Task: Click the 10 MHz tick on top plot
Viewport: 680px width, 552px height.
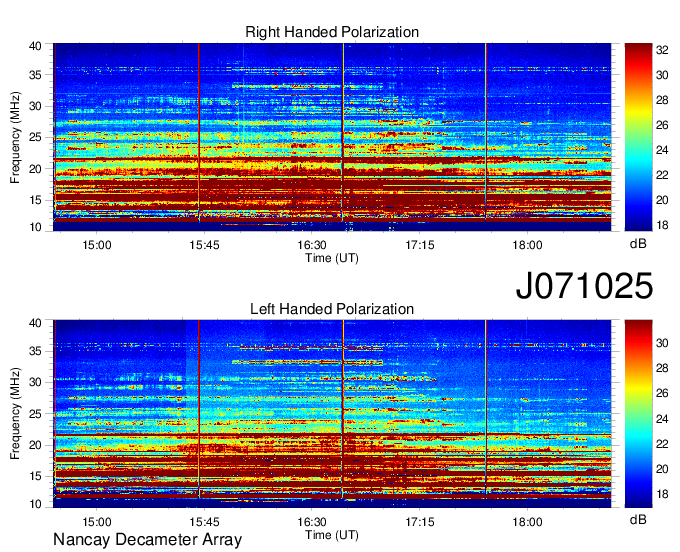Action: (x=36, y=227)
